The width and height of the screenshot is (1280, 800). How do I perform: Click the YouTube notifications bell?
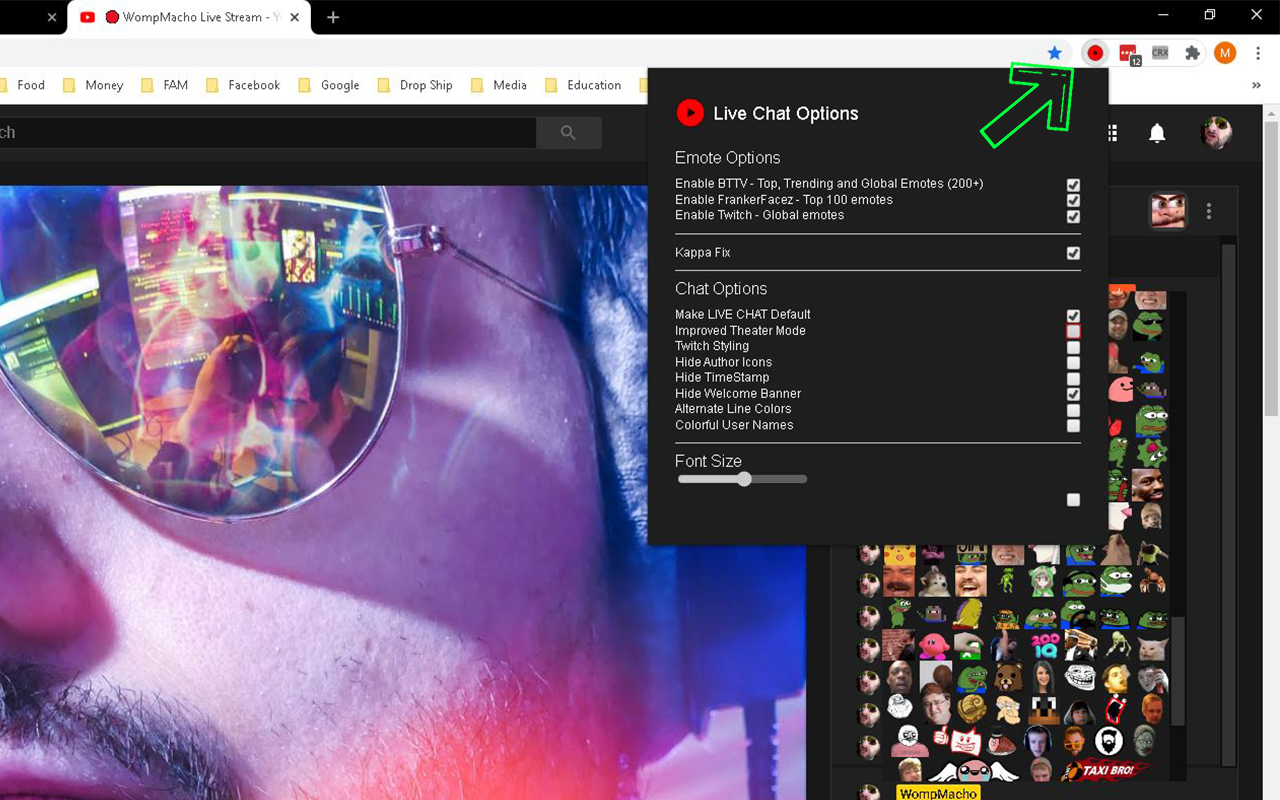click(x=1157, y=133)
